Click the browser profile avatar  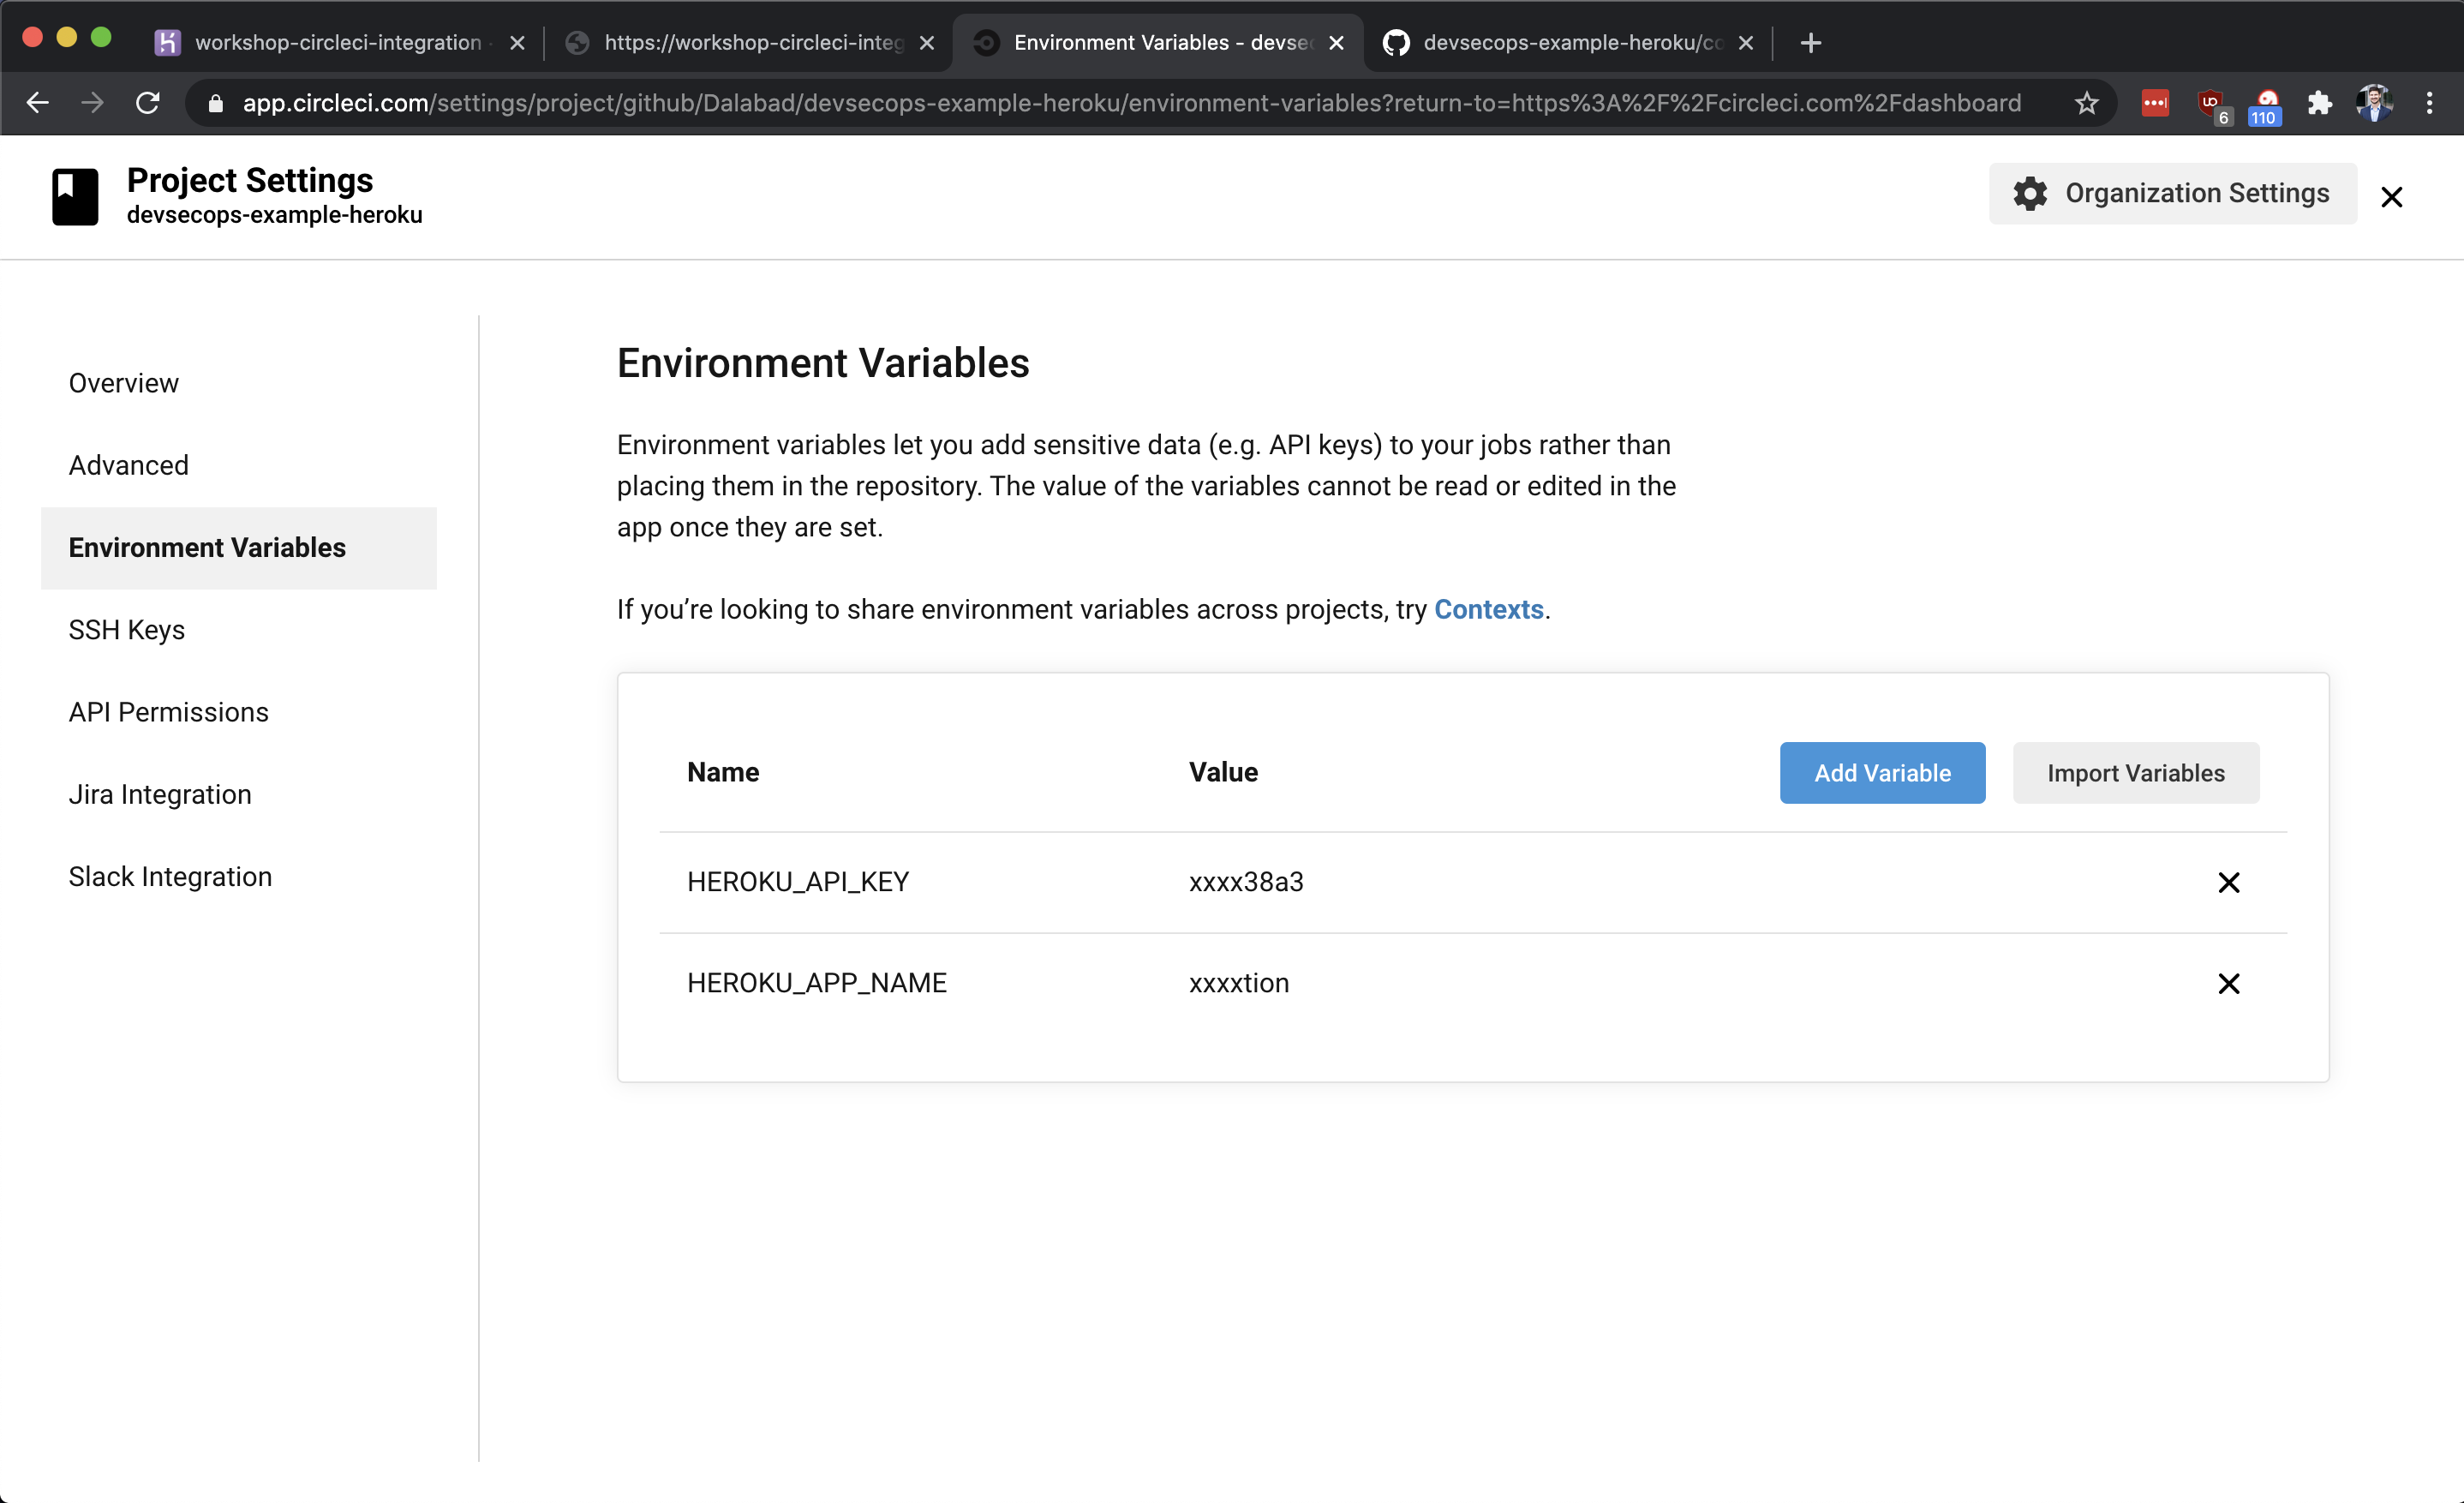(x=2373, y=103)
